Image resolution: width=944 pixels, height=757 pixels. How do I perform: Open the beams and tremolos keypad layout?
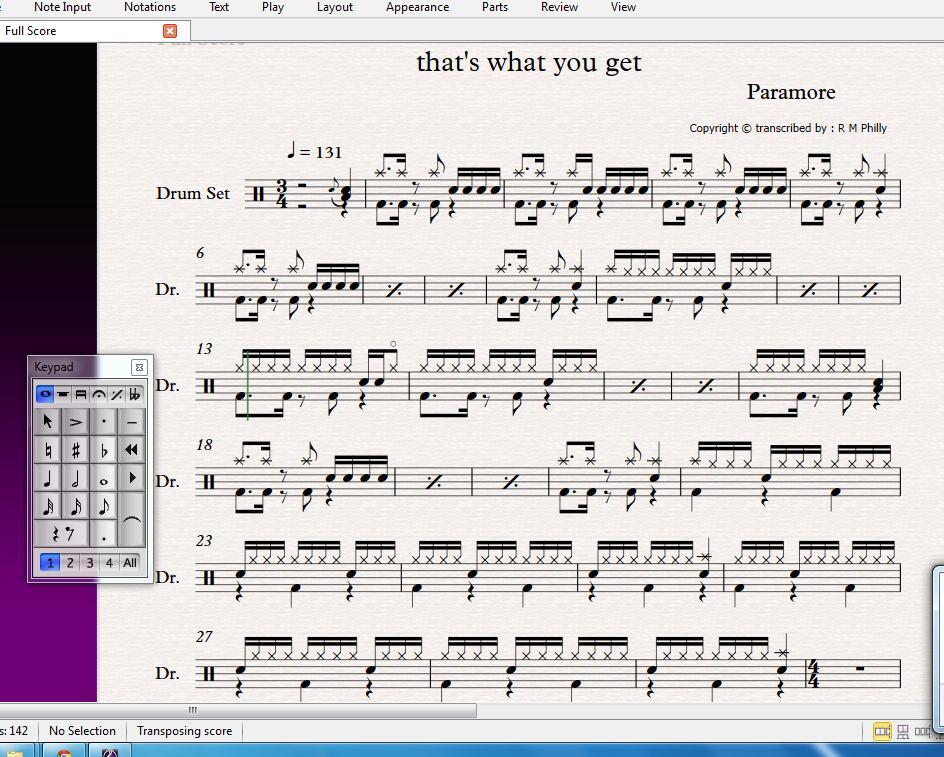coord(81,394)
